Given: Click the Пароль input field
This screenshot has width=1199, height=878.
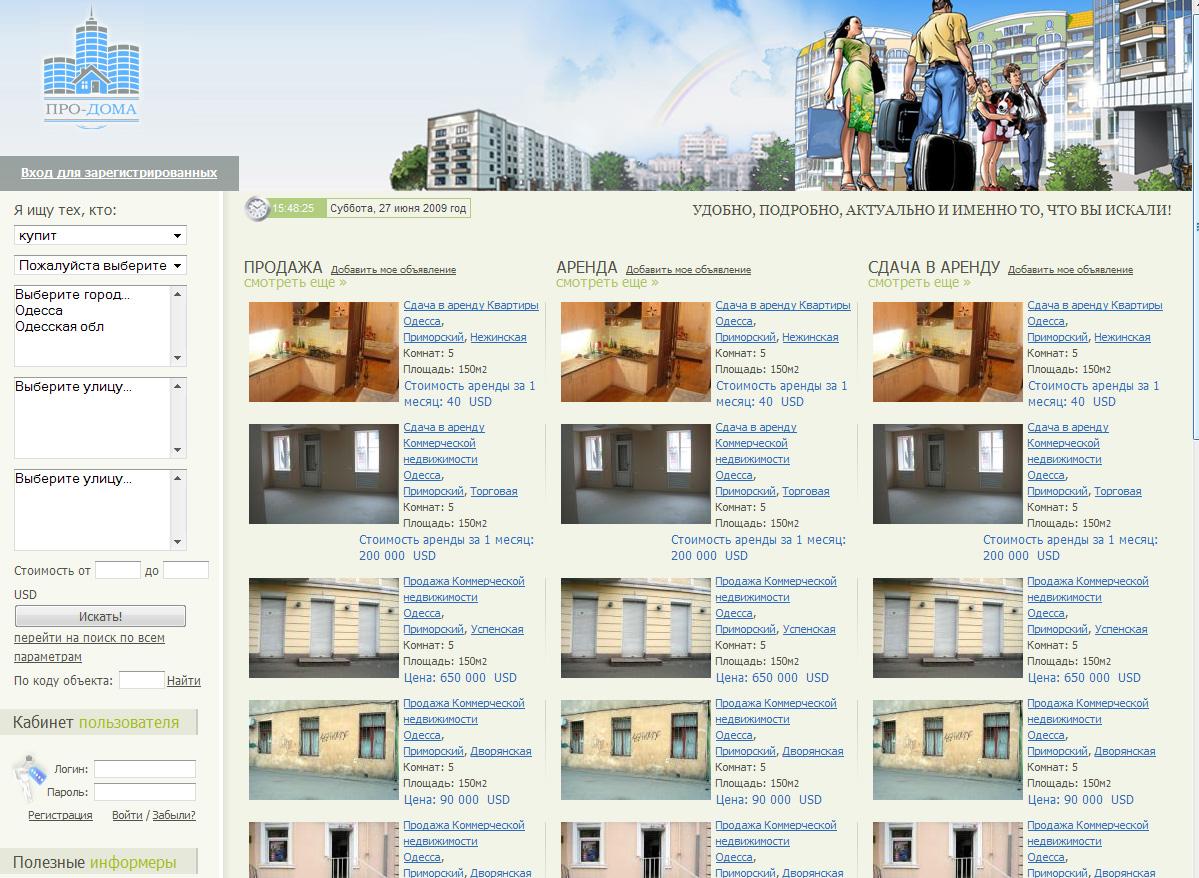Looking at the screenshot, I should pyautogui.click(x=145, y=792).
